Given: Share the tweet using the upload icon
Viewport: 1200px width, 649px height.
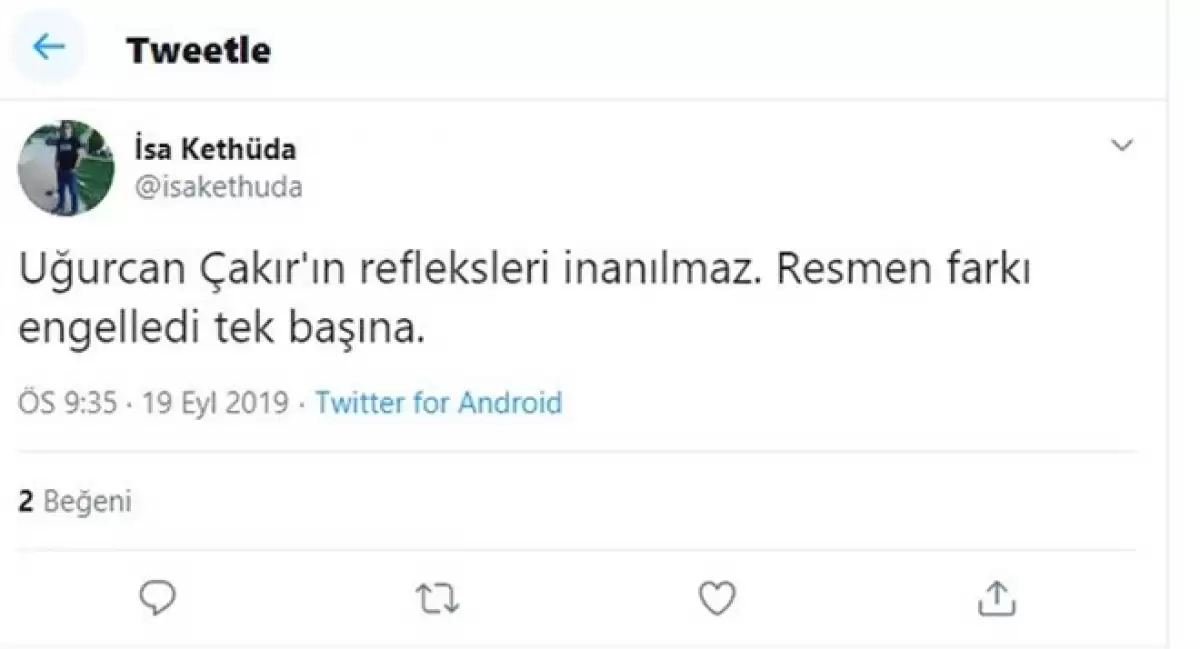Looking at the screenshot, I should click(995, 598).
